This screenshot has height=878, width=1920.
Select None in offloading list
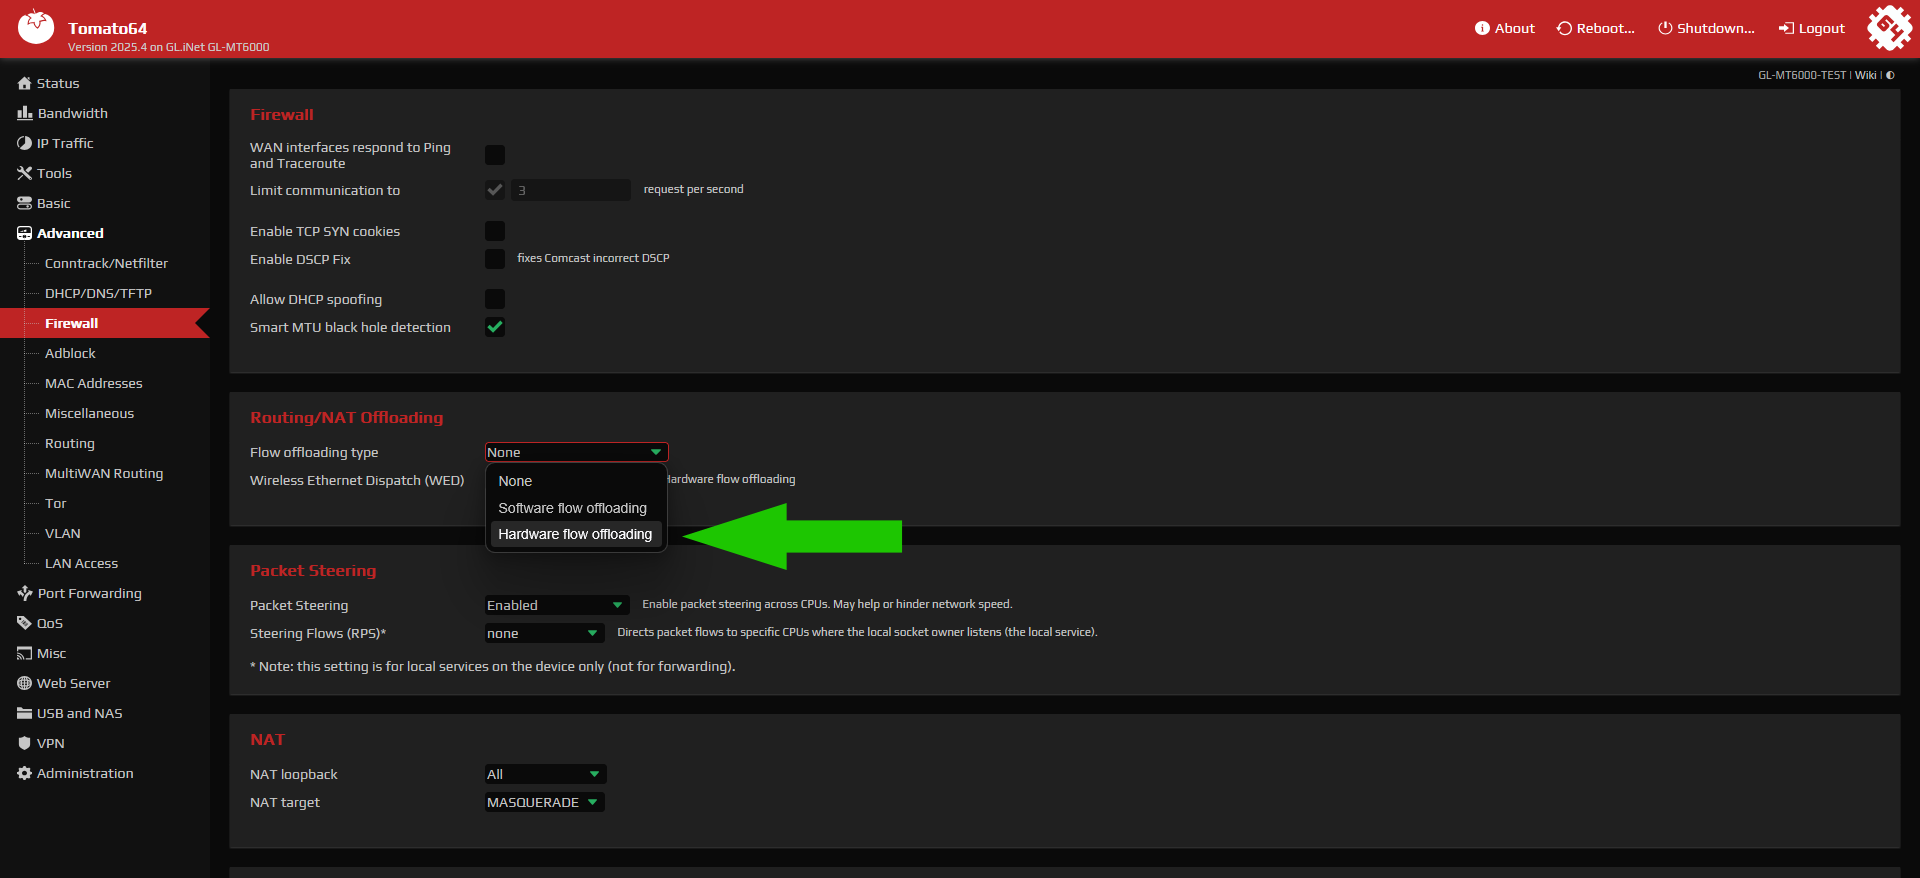tap(575, 481)
